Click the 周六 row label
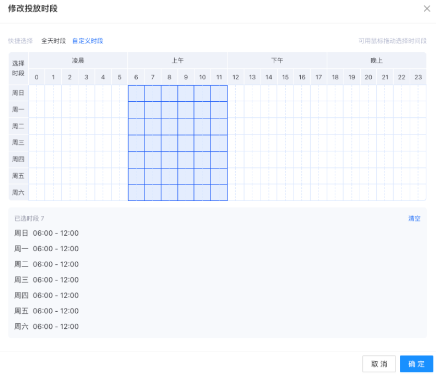 click(18, 193)
